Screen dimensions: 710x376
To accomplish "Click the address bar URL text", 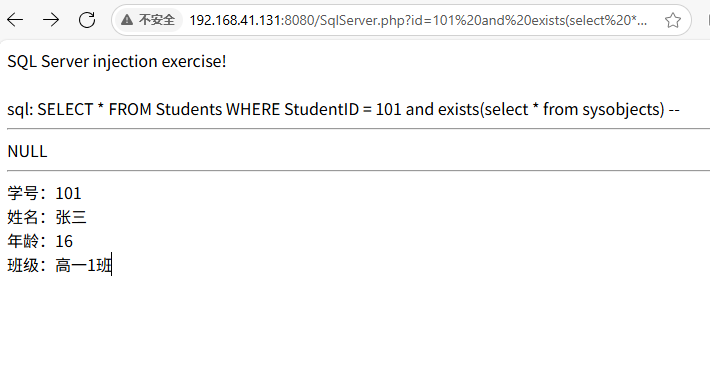I will (x=418, y=20).
